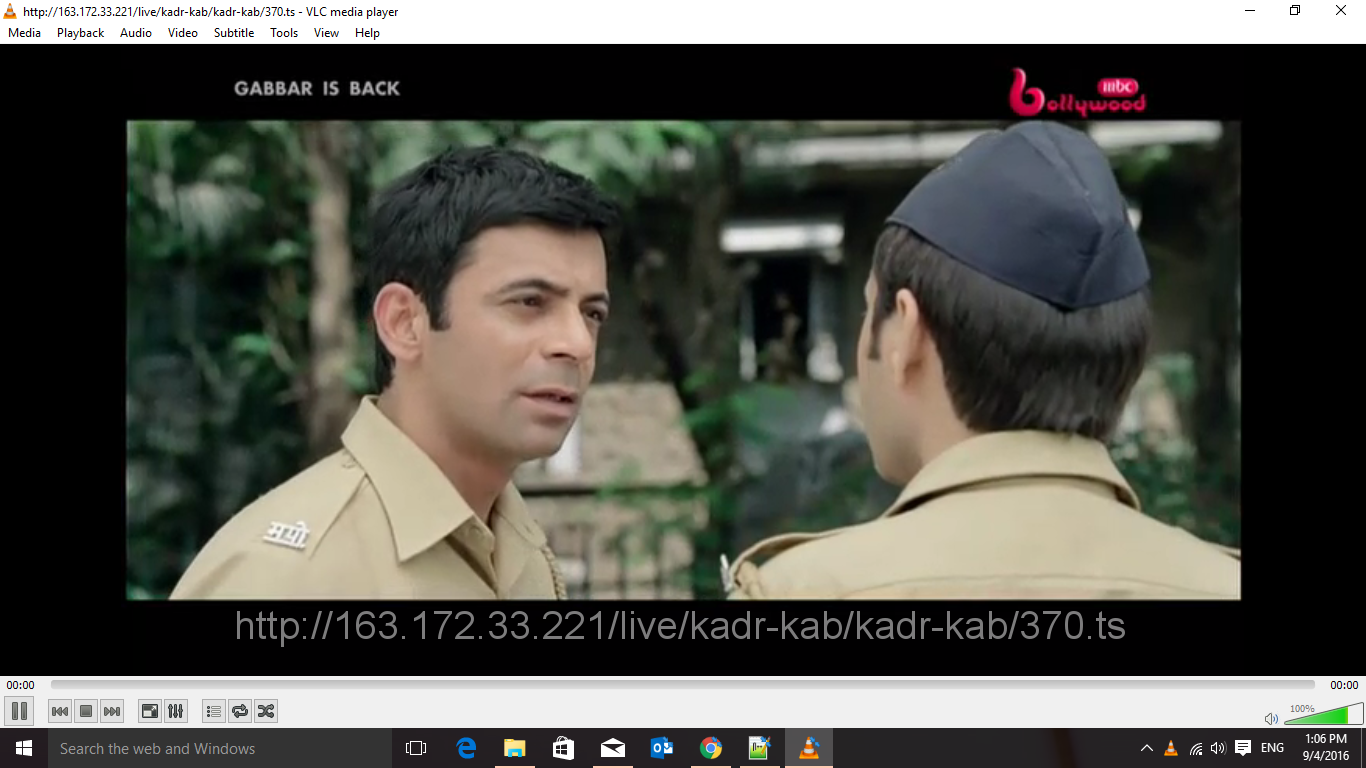This screenshot has height=768, width=1366.
Task: Set volume on the green volume slider
Action: point(1323,714)
